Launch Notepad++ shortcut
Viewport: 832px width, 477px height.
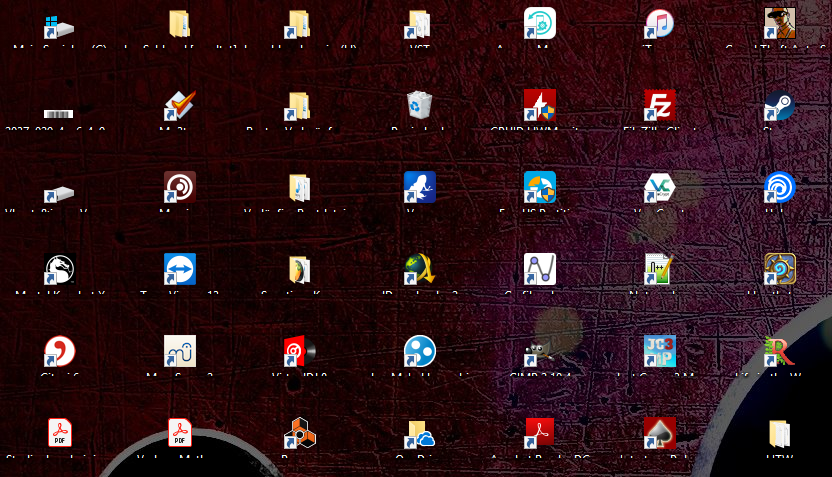(x=658, y=268)
